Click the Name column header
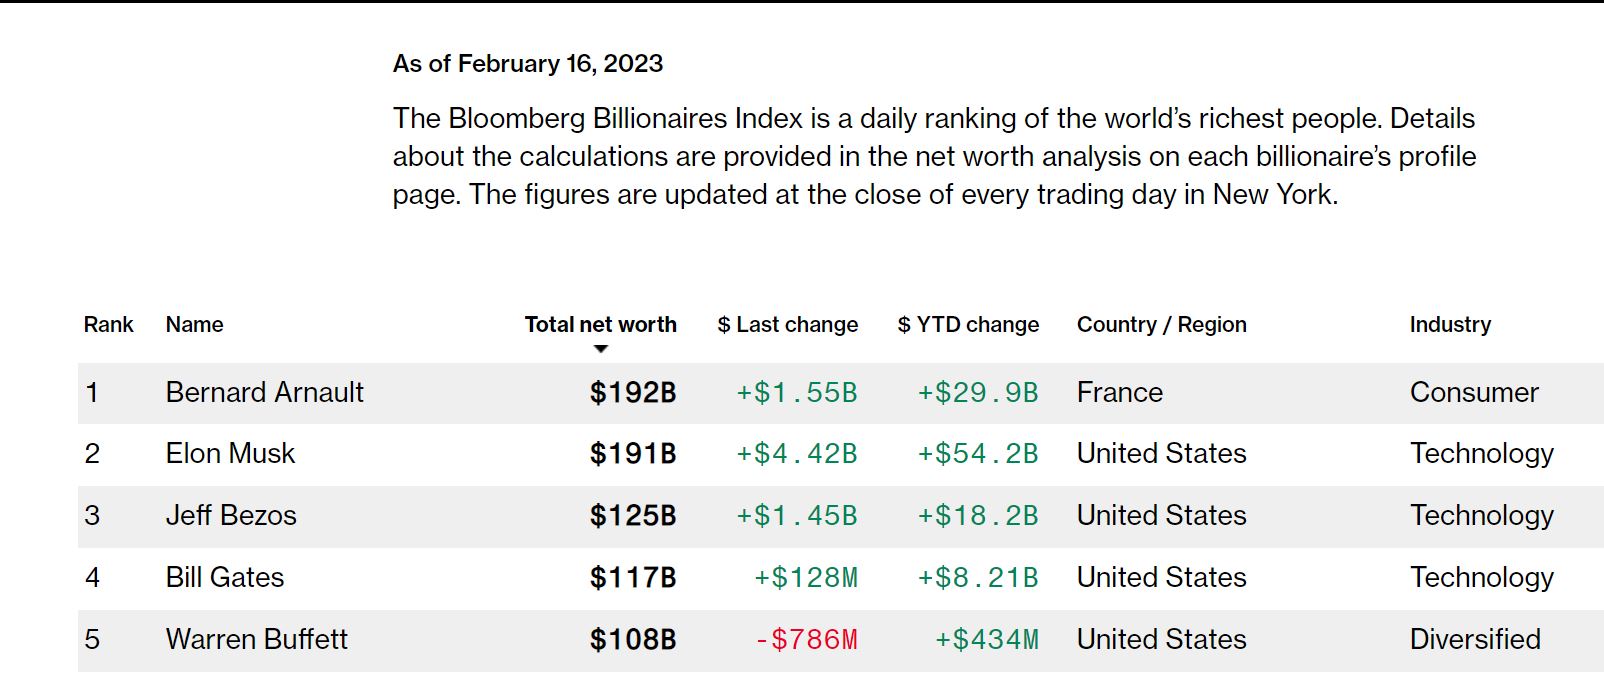Image resolution: width=1604 pixels, height=675 pixels. [194, 324]
